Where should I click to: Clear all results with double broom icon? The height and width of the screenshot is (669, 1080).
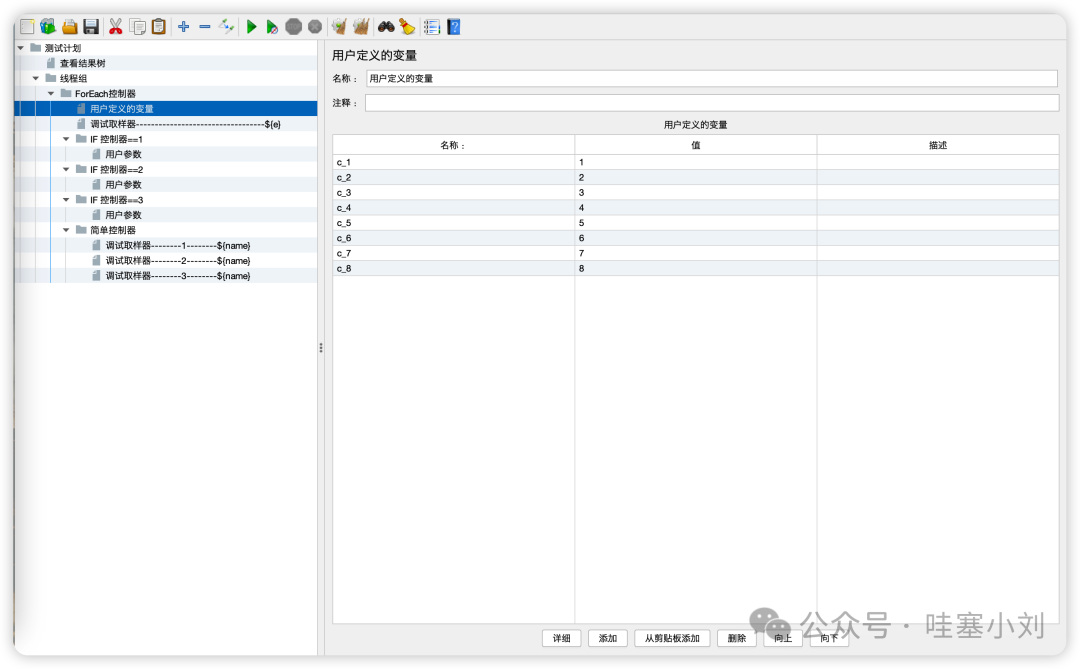[361, 27]
